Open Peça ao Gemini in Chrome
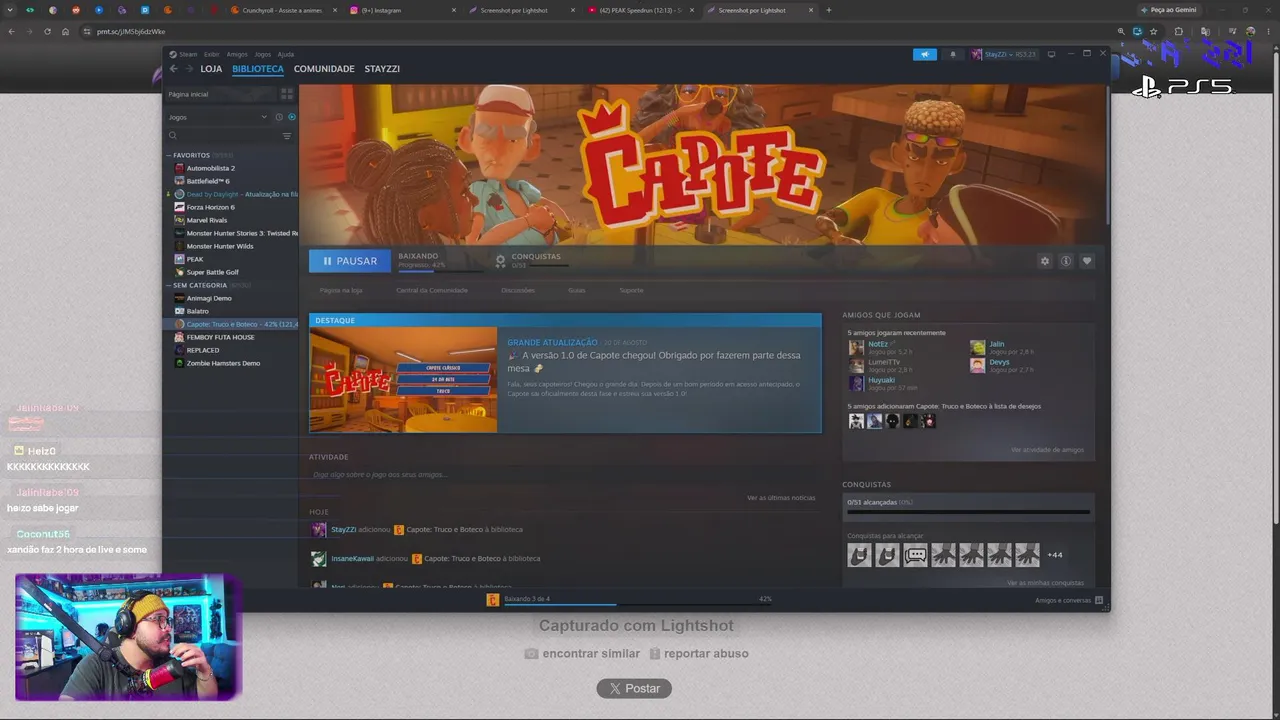The image size is (1280, 720). tap(1168, 10)
